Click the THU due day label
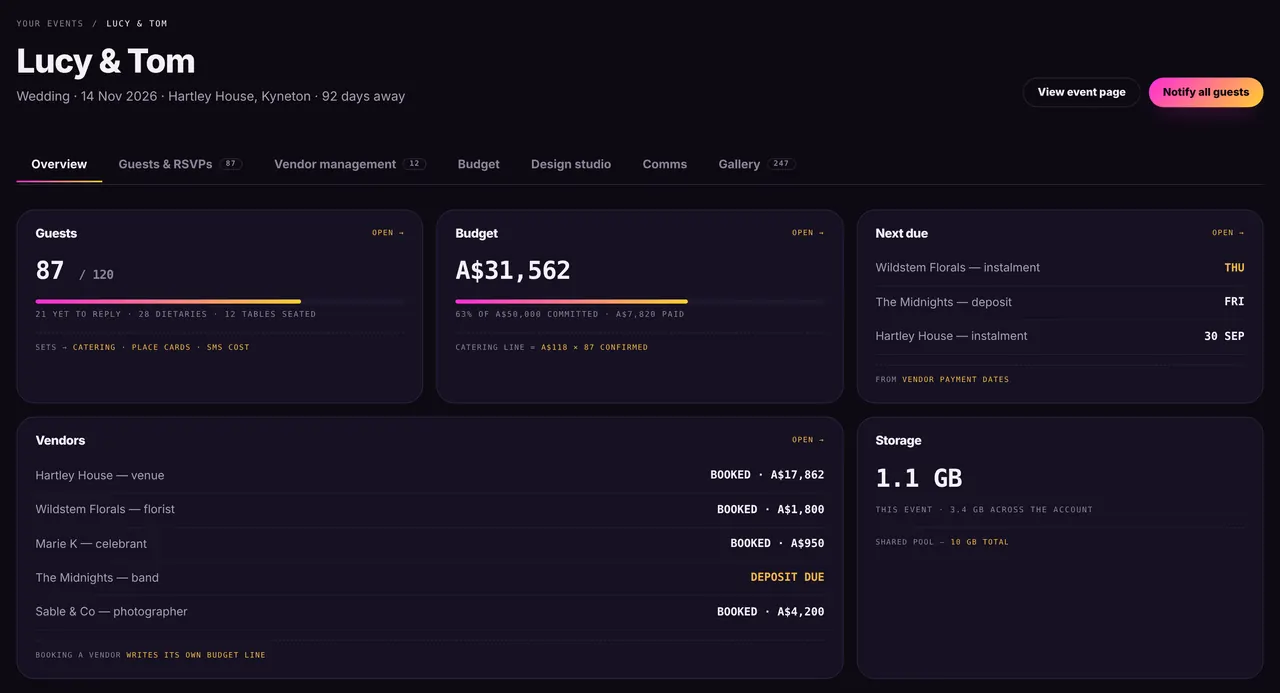1280x693 pixels. (x=1235, y=268)
